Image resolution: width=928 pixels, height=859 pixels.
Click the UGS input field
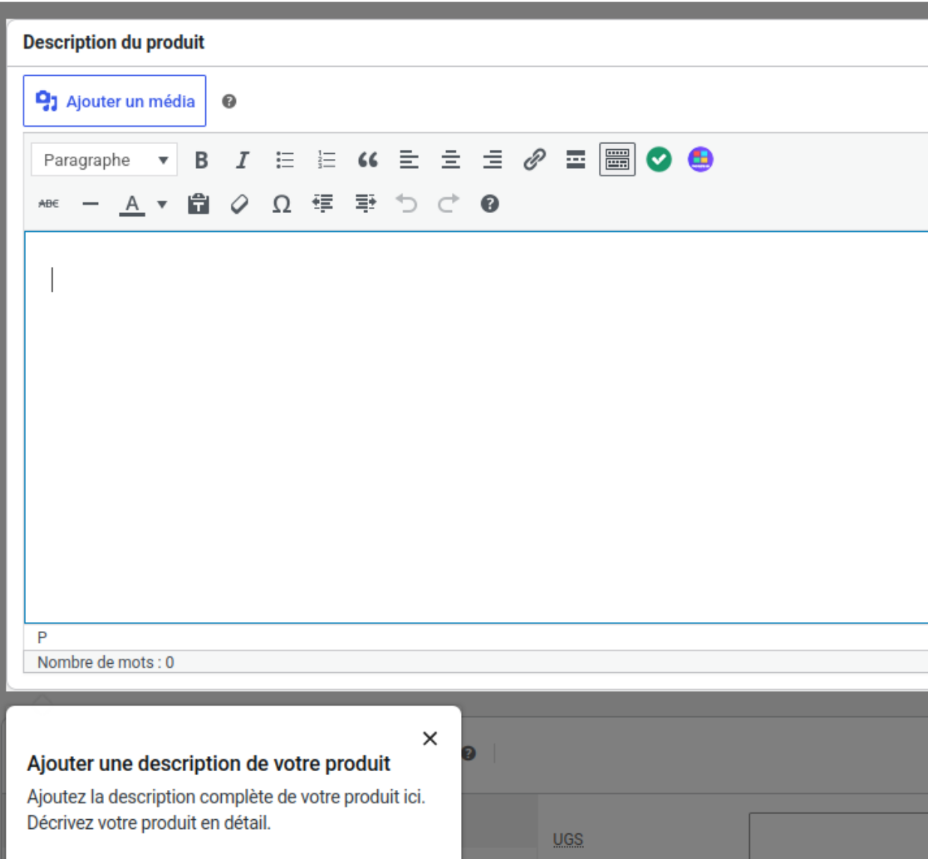point(839,836)
